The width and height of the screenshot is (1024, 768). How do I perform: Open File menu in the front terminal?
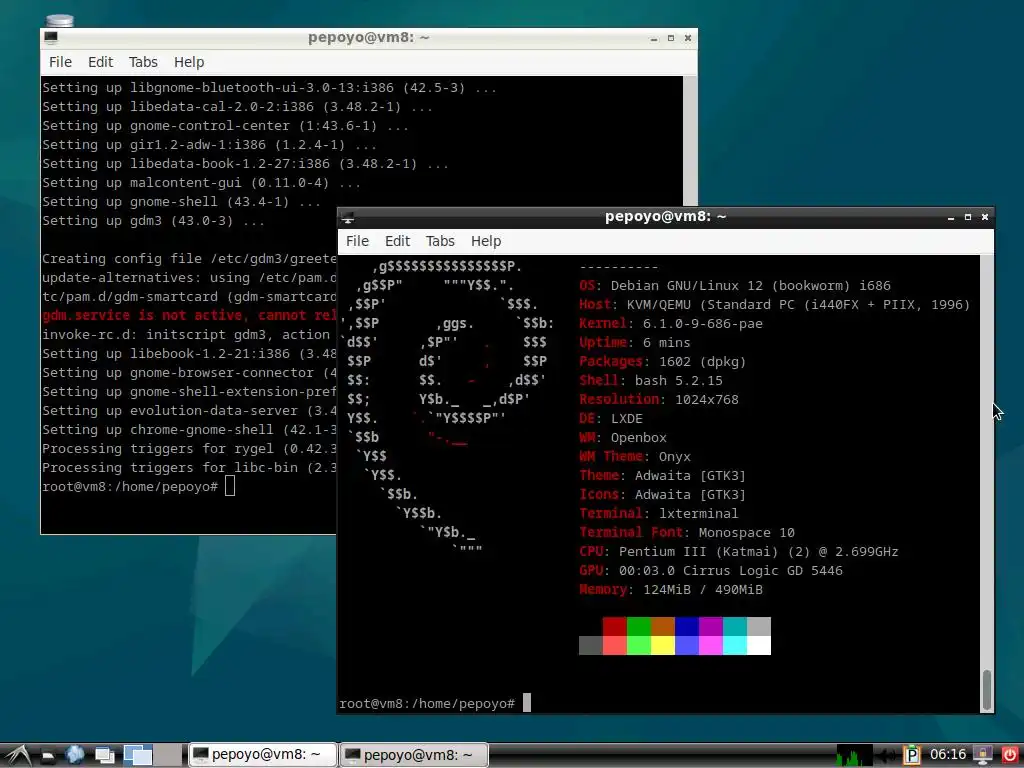click(357, 241)
